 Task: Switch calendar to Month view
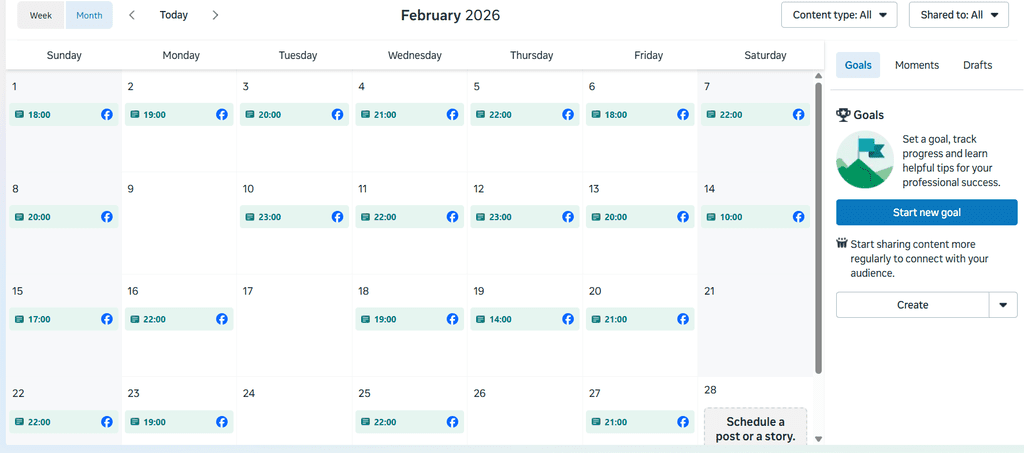89,15
